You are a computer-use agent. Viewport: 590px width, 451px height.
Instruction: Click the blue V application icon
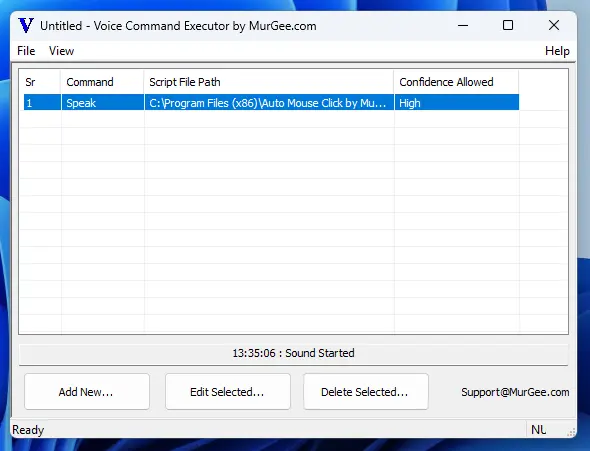click(x=26, y=26)
